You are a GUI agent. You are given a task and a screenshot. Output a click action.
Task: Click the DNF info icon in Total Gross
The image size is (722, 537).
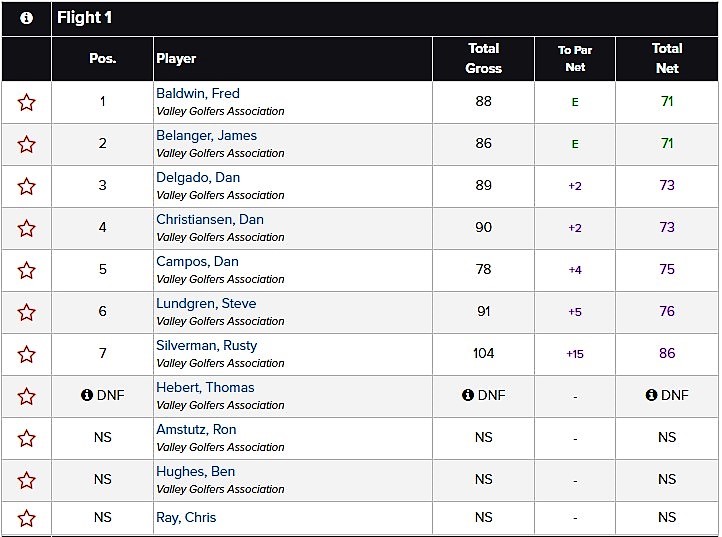pyautogui.click(x=468, y=395)
